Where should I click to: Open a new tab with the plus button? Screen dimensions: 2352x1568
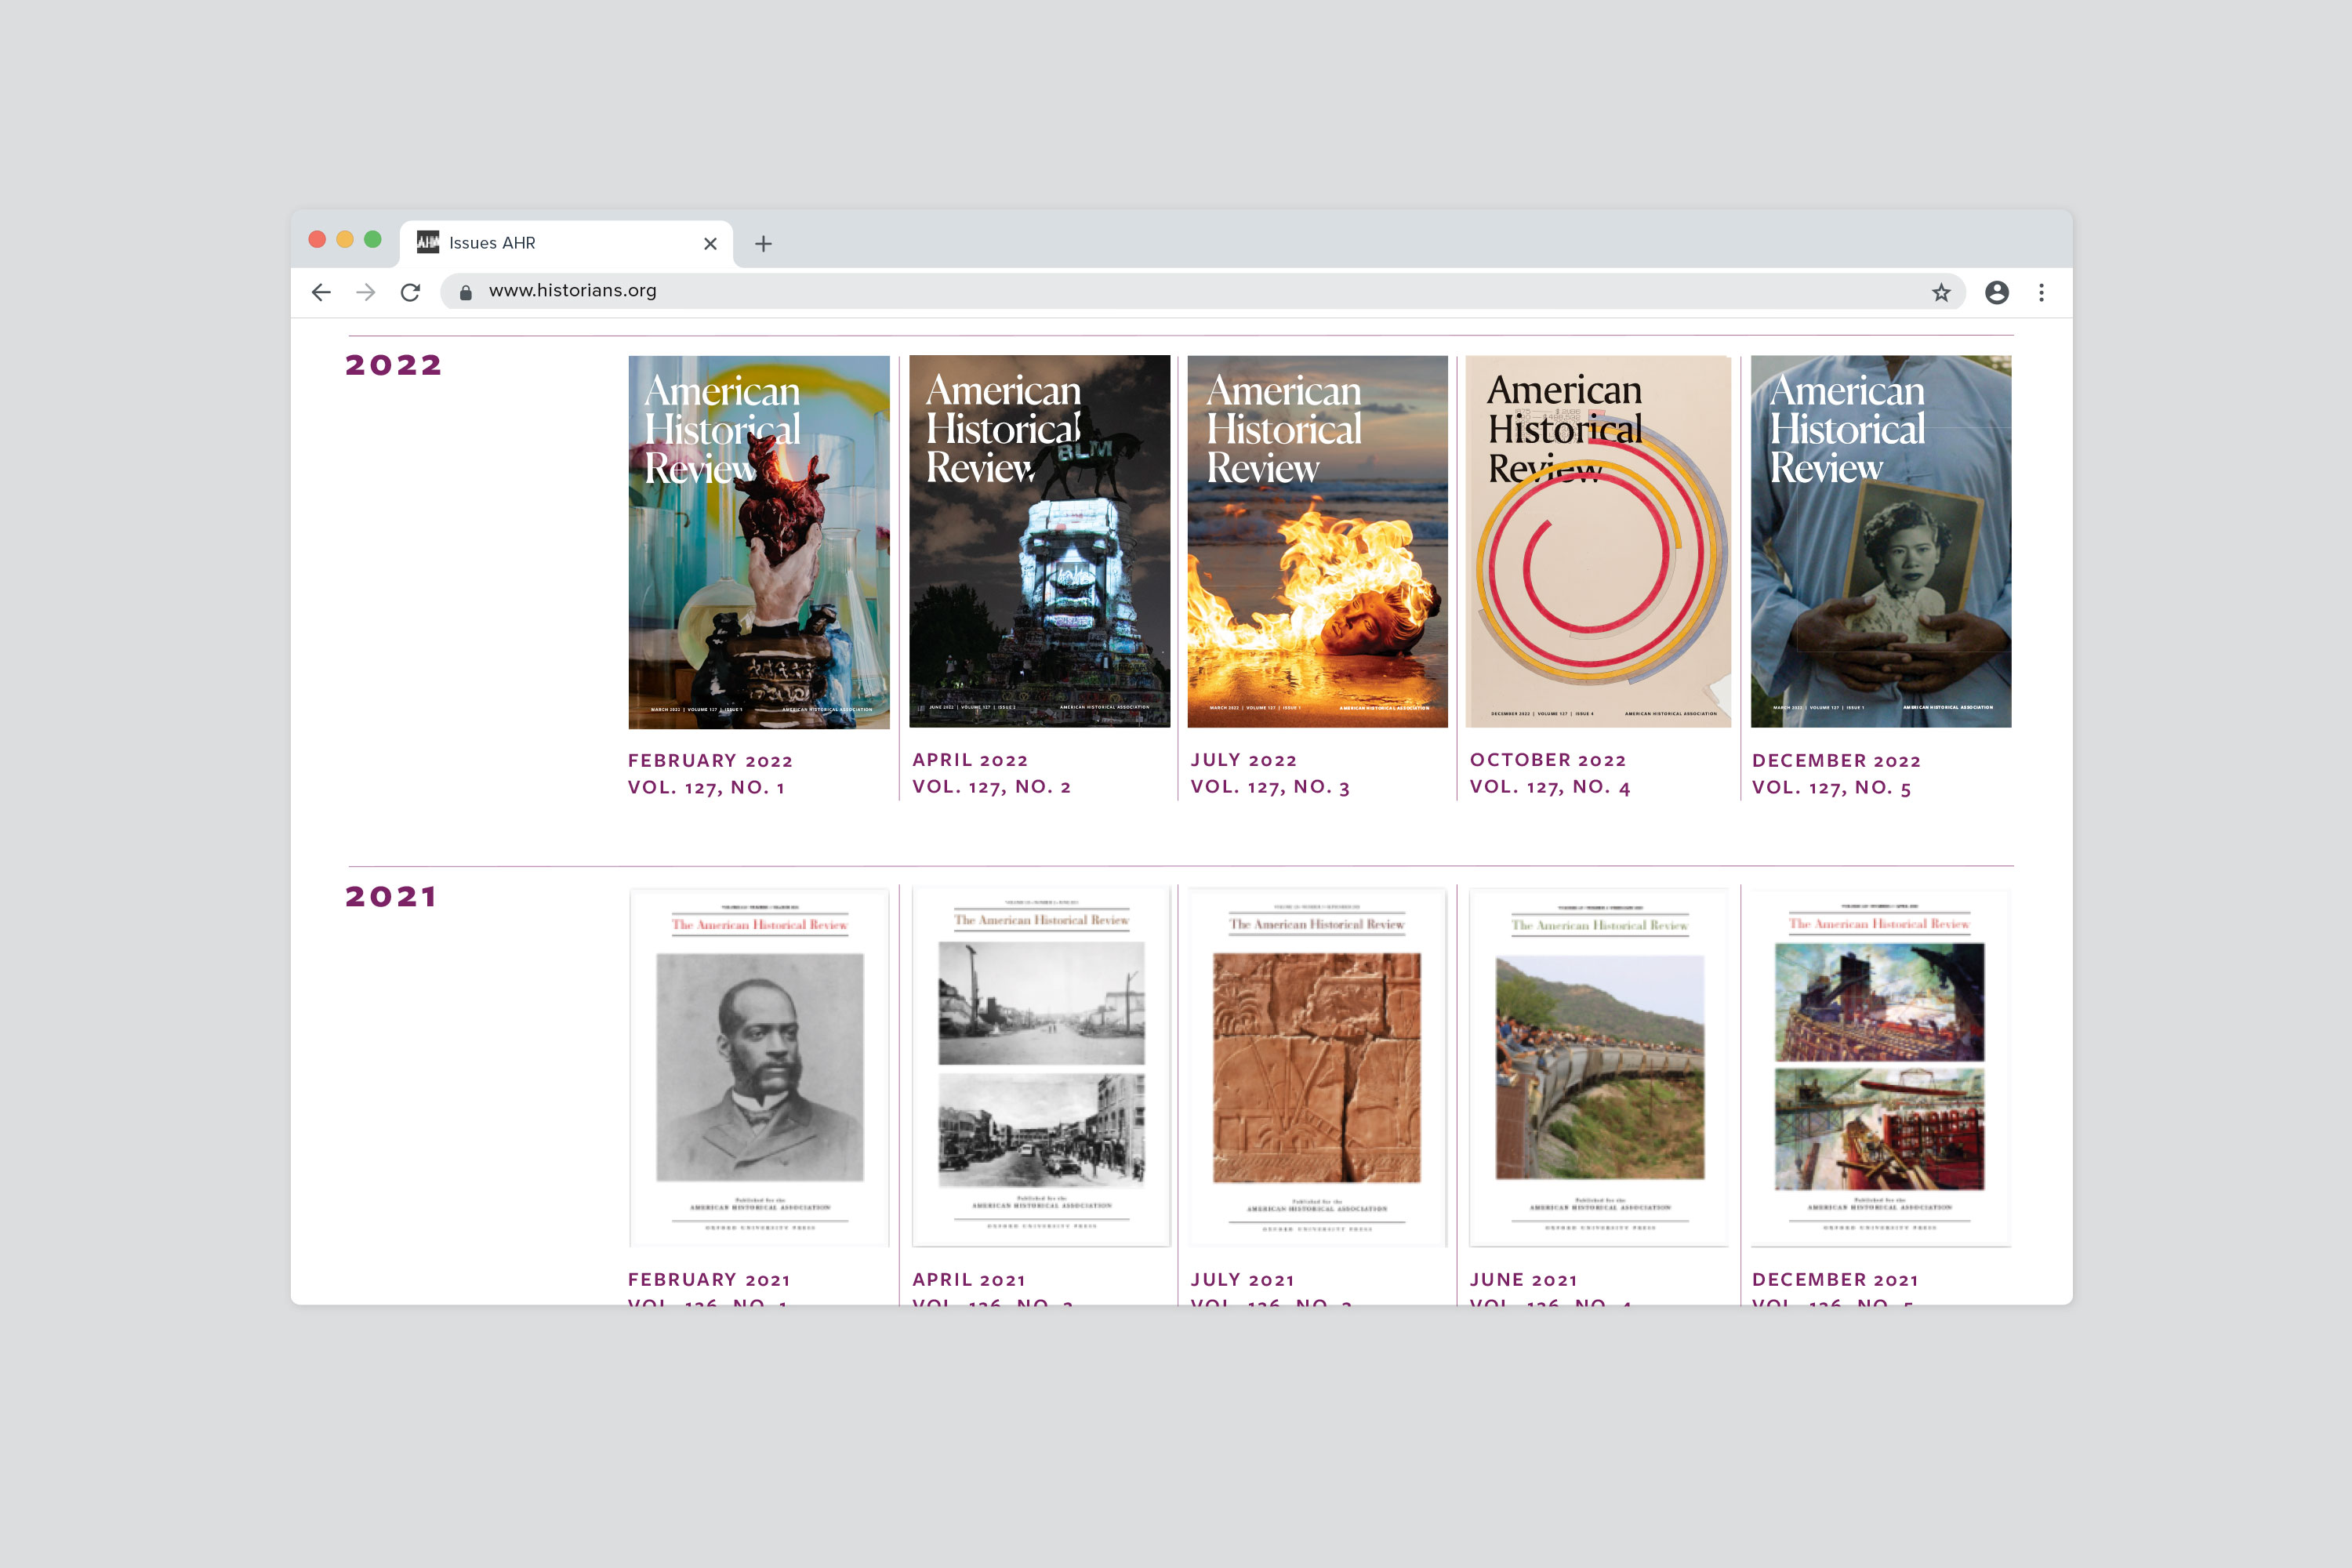click(763, 244)
